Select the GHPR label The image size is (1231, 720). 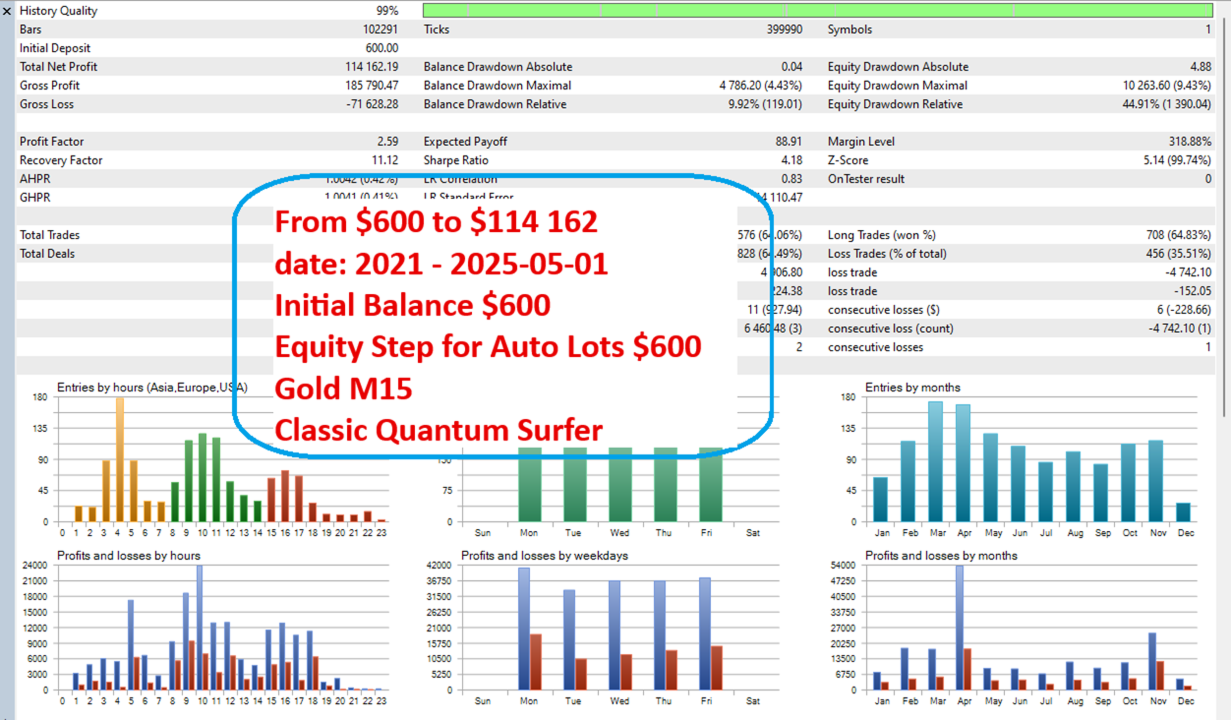coord(35,197)
